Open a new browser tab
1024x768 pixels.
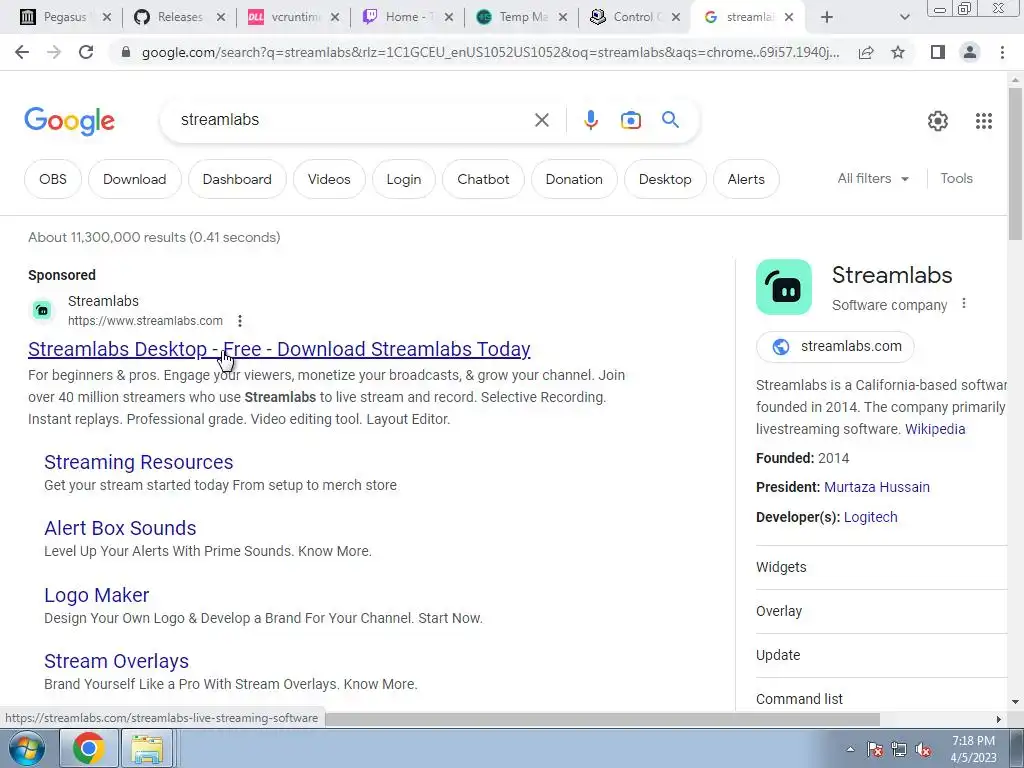(x=827, y=17)
